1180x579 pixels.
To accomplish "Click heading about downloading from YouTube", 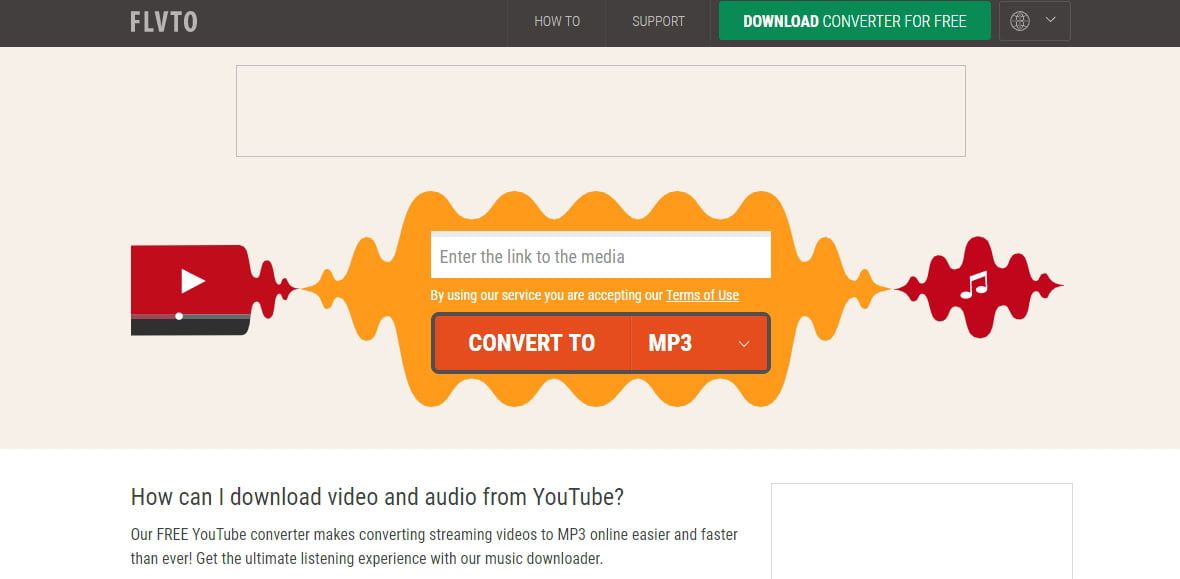I will coord(377,497).
